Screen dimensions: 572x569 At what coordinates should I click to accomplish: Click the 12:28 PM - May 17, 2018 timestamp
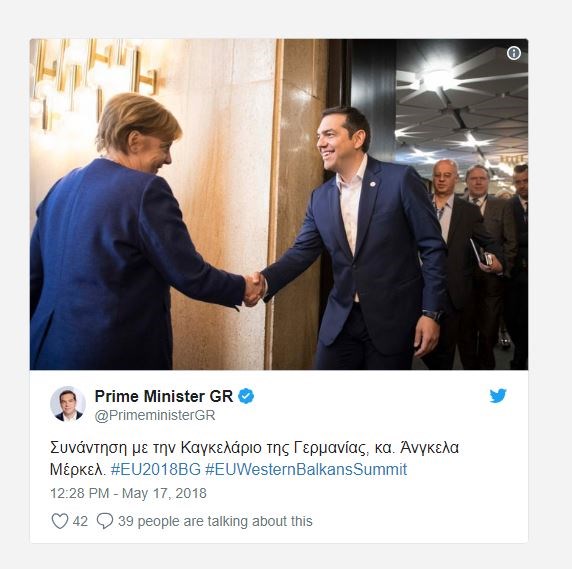click(128, 493)
